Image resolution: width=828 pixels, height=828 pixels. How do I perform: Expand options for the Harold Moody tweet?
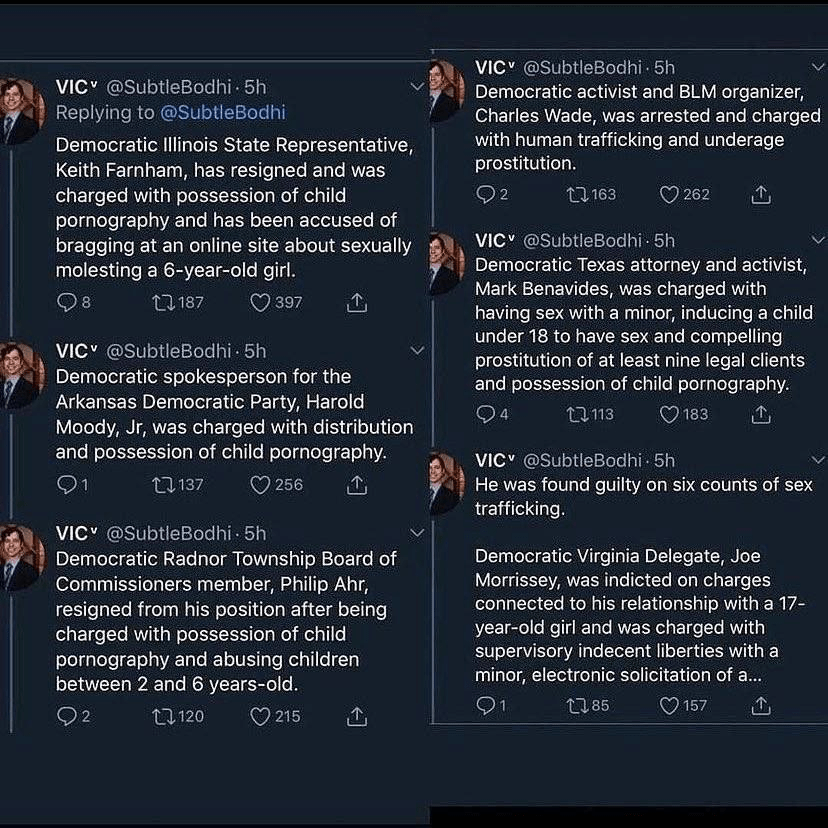coord(418,351)
